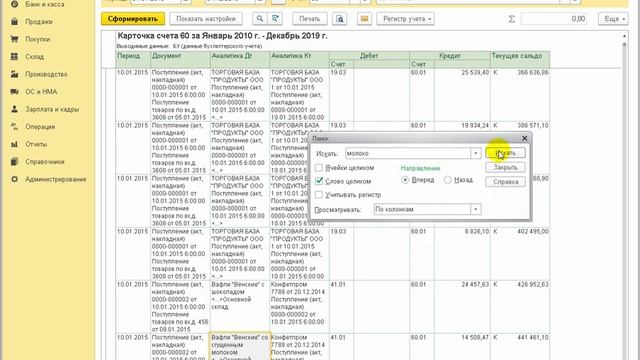
Task: Click the Закрыть button in search dialog
Action: (x=505, y=167)
